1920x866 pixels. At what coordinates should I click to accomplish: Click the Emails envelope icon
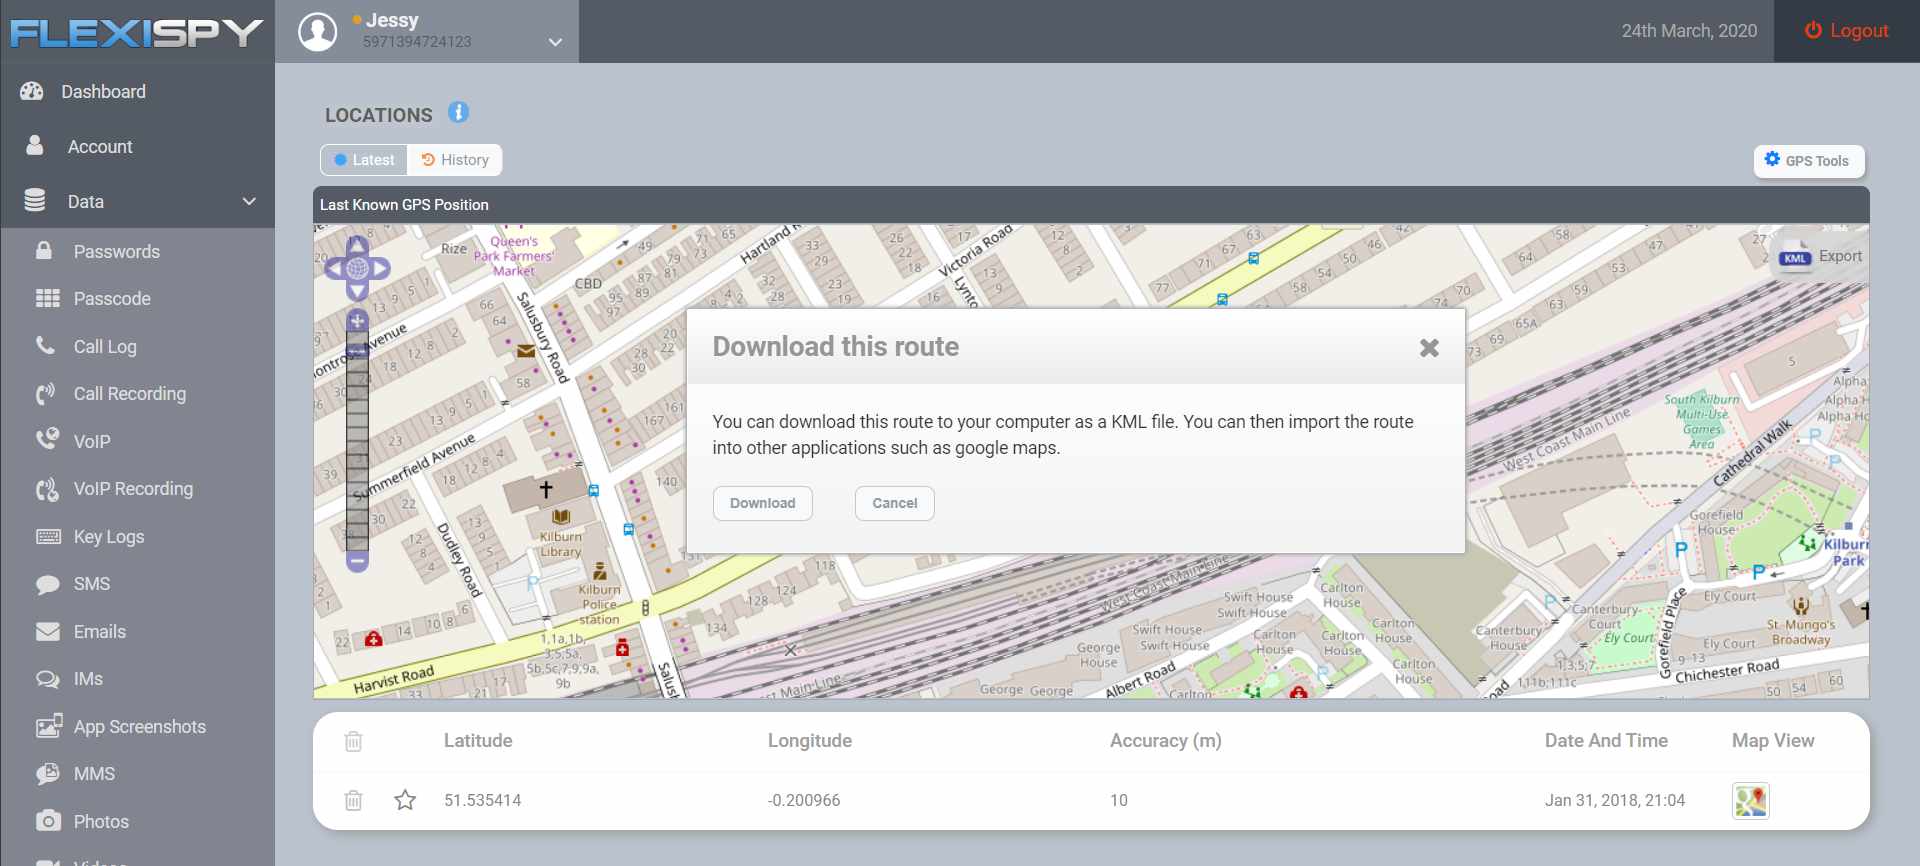47,631
